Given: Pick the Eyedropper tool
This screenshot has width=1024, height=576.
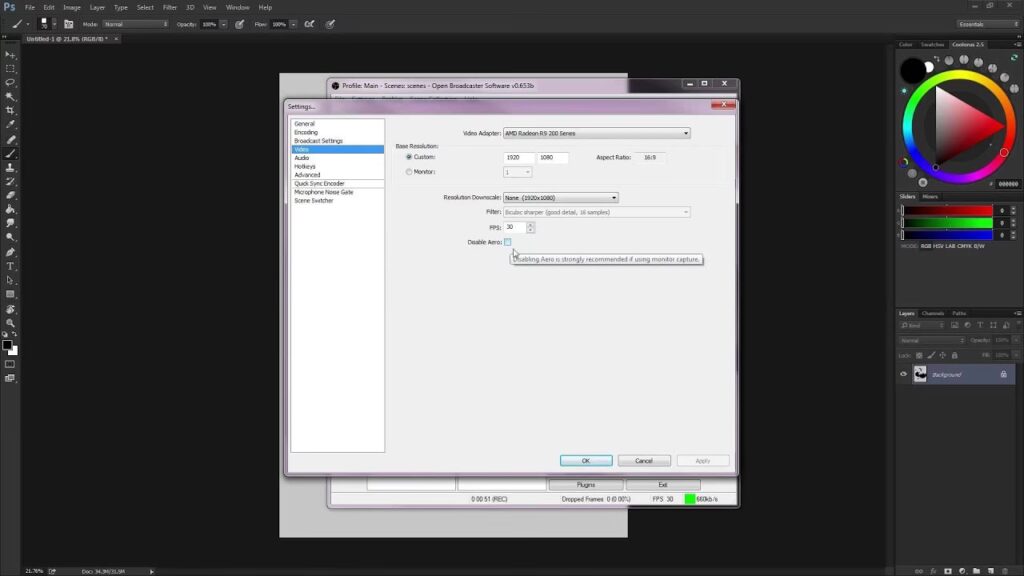Looking at the screenshot, I should [10, 125].
